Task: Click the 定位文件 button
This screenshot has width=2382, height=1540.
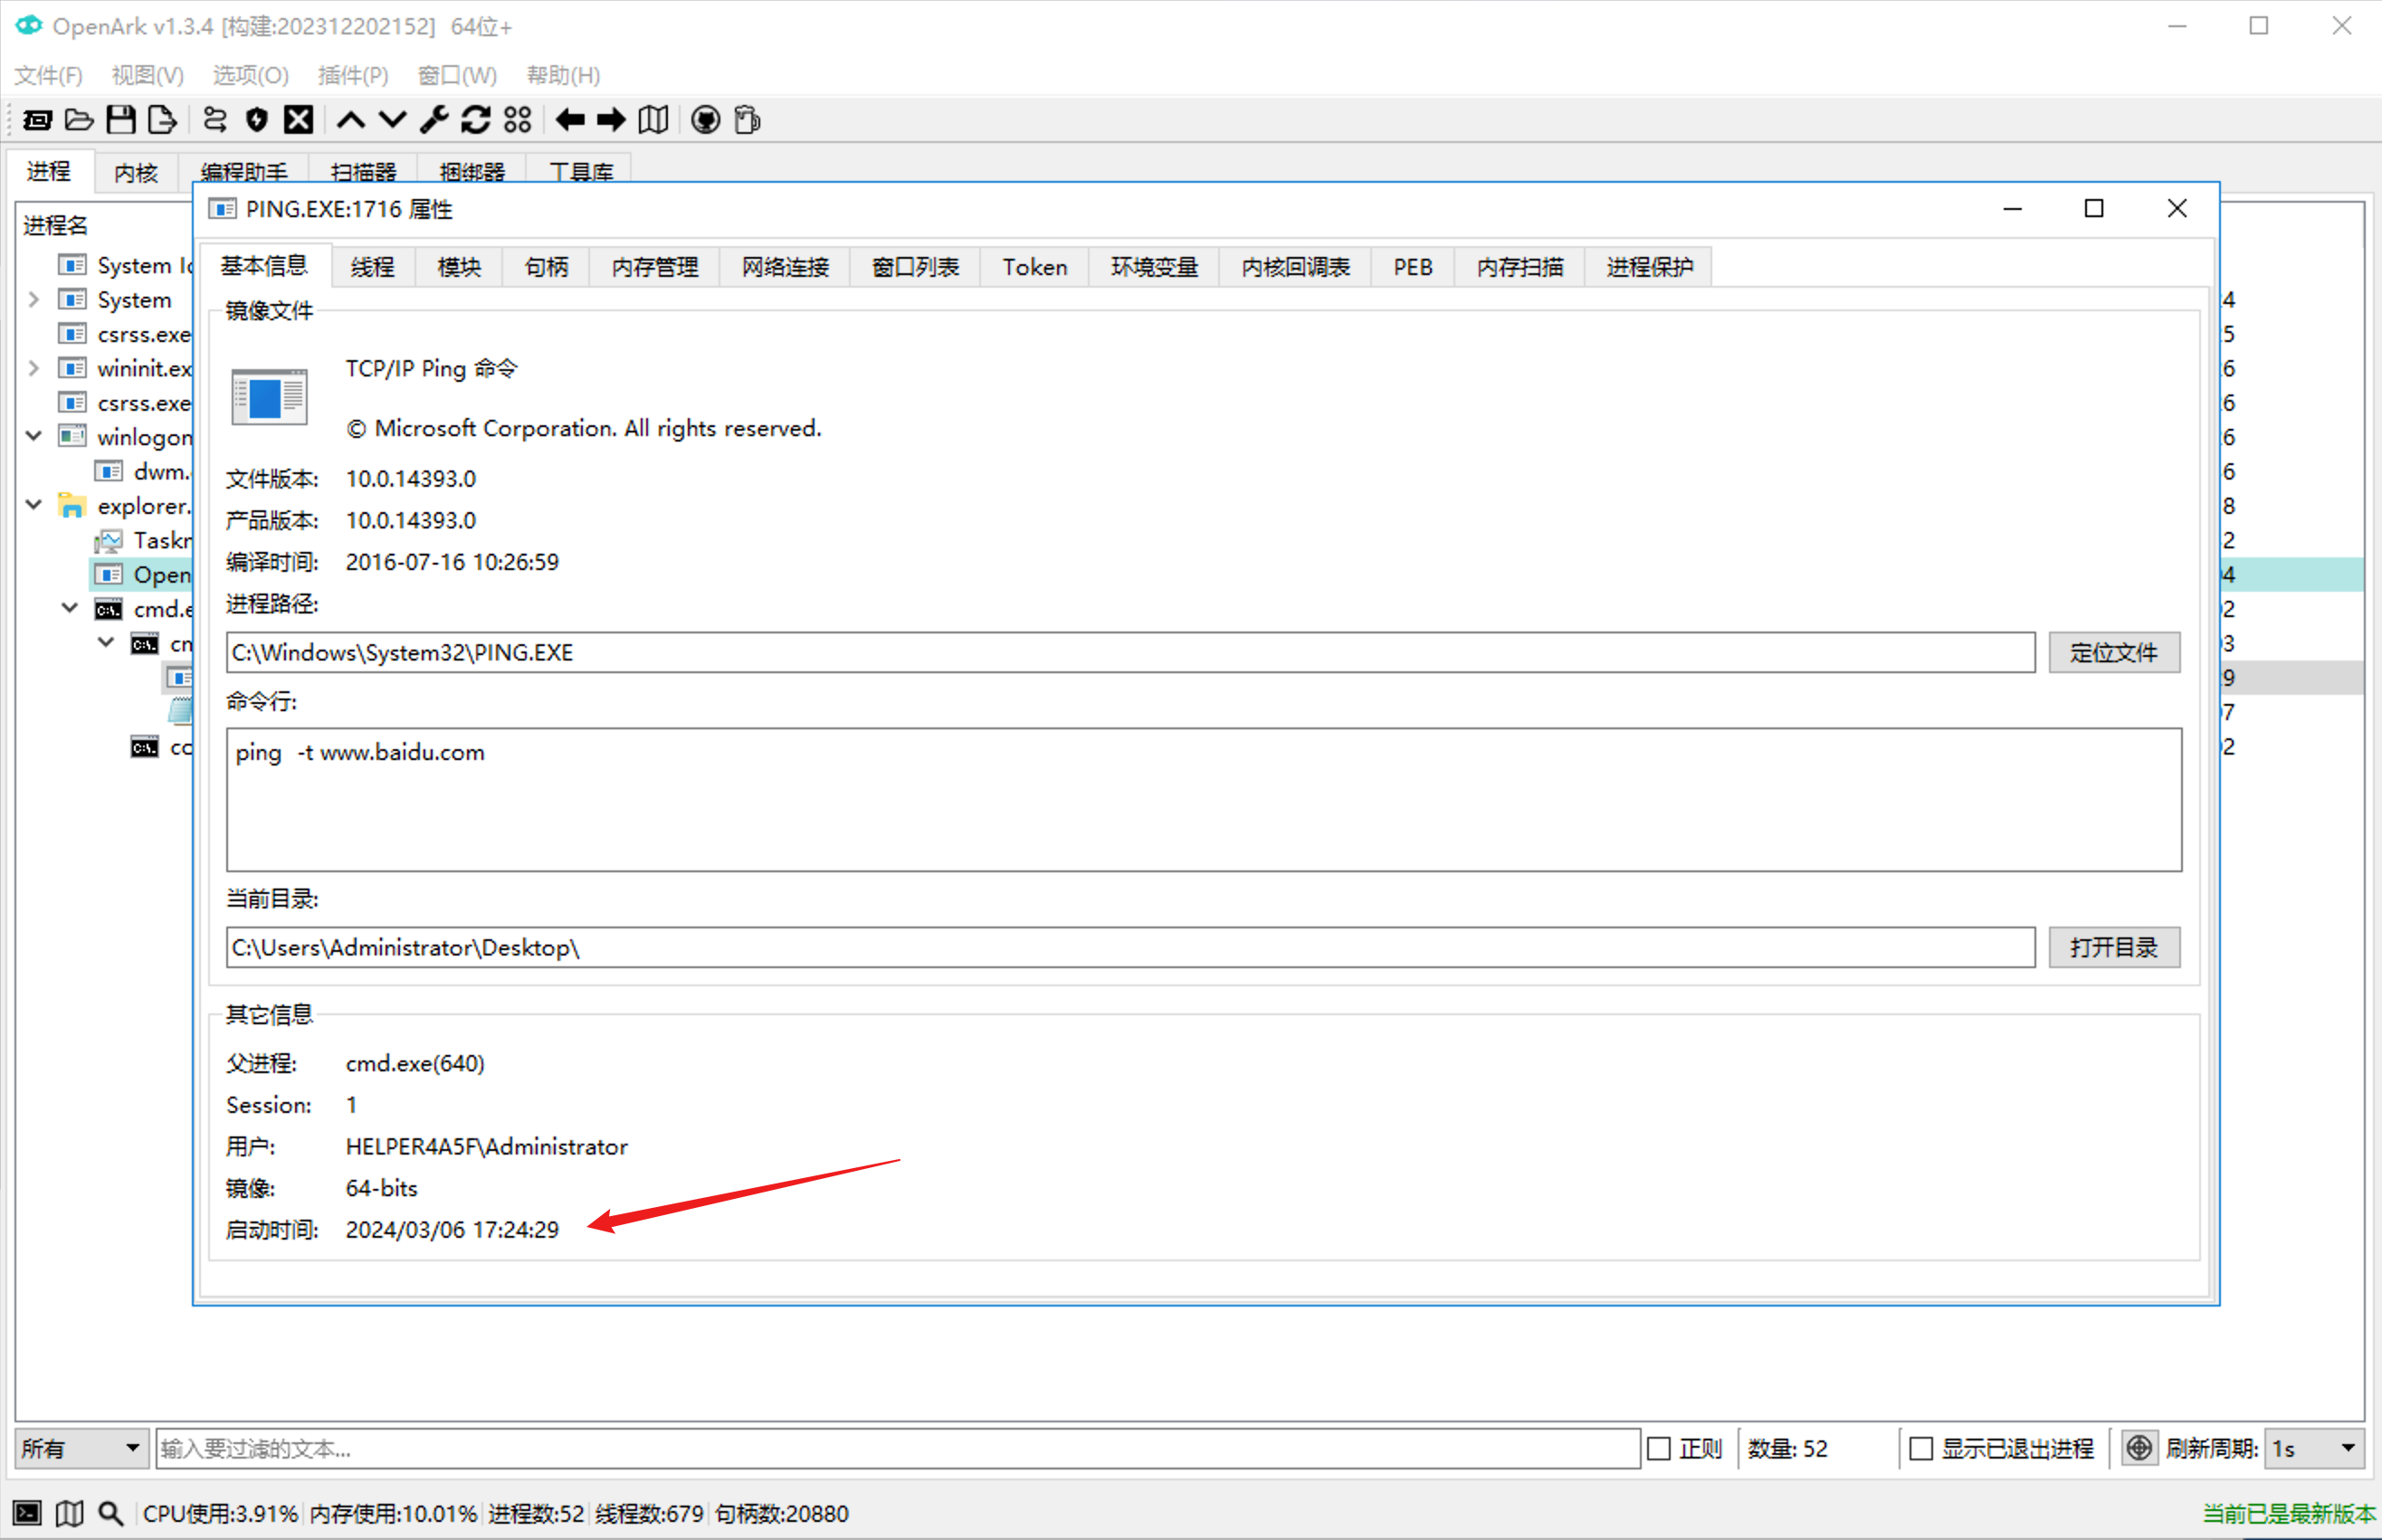Action: (x=2113, y=652)
